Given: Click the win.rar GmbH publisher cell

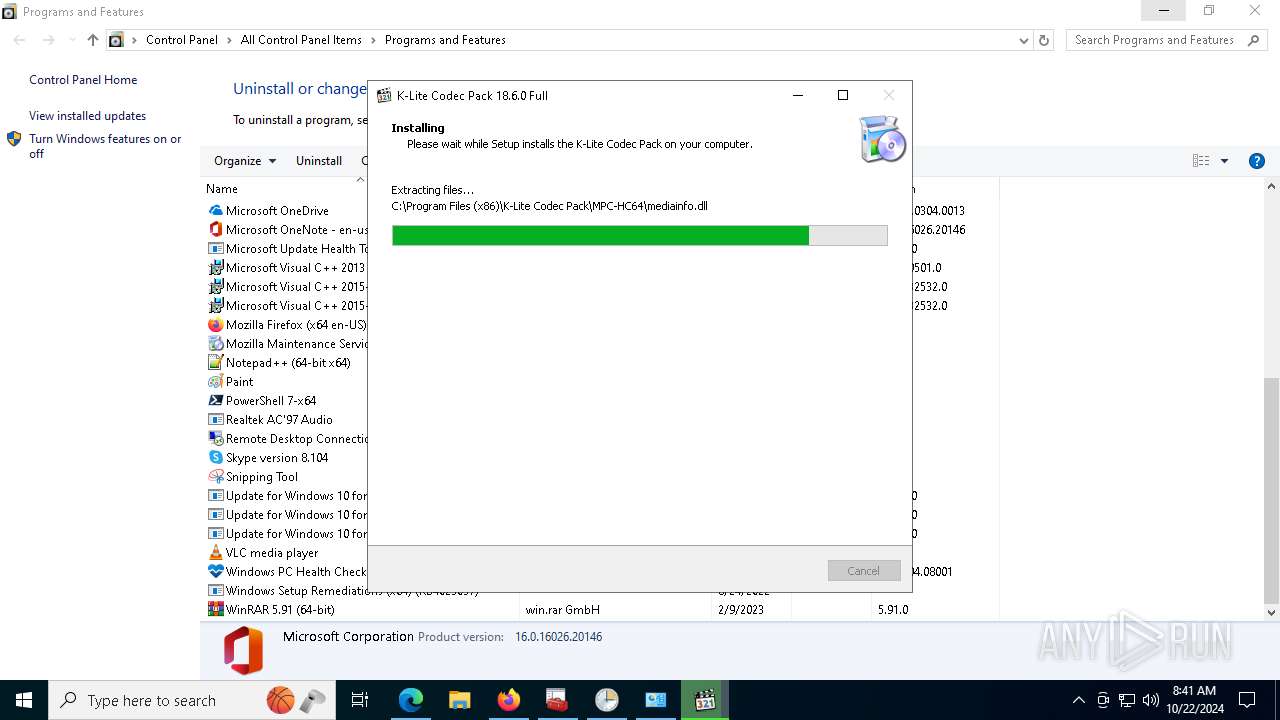Looking at the screenshot, I should (562, 609).
